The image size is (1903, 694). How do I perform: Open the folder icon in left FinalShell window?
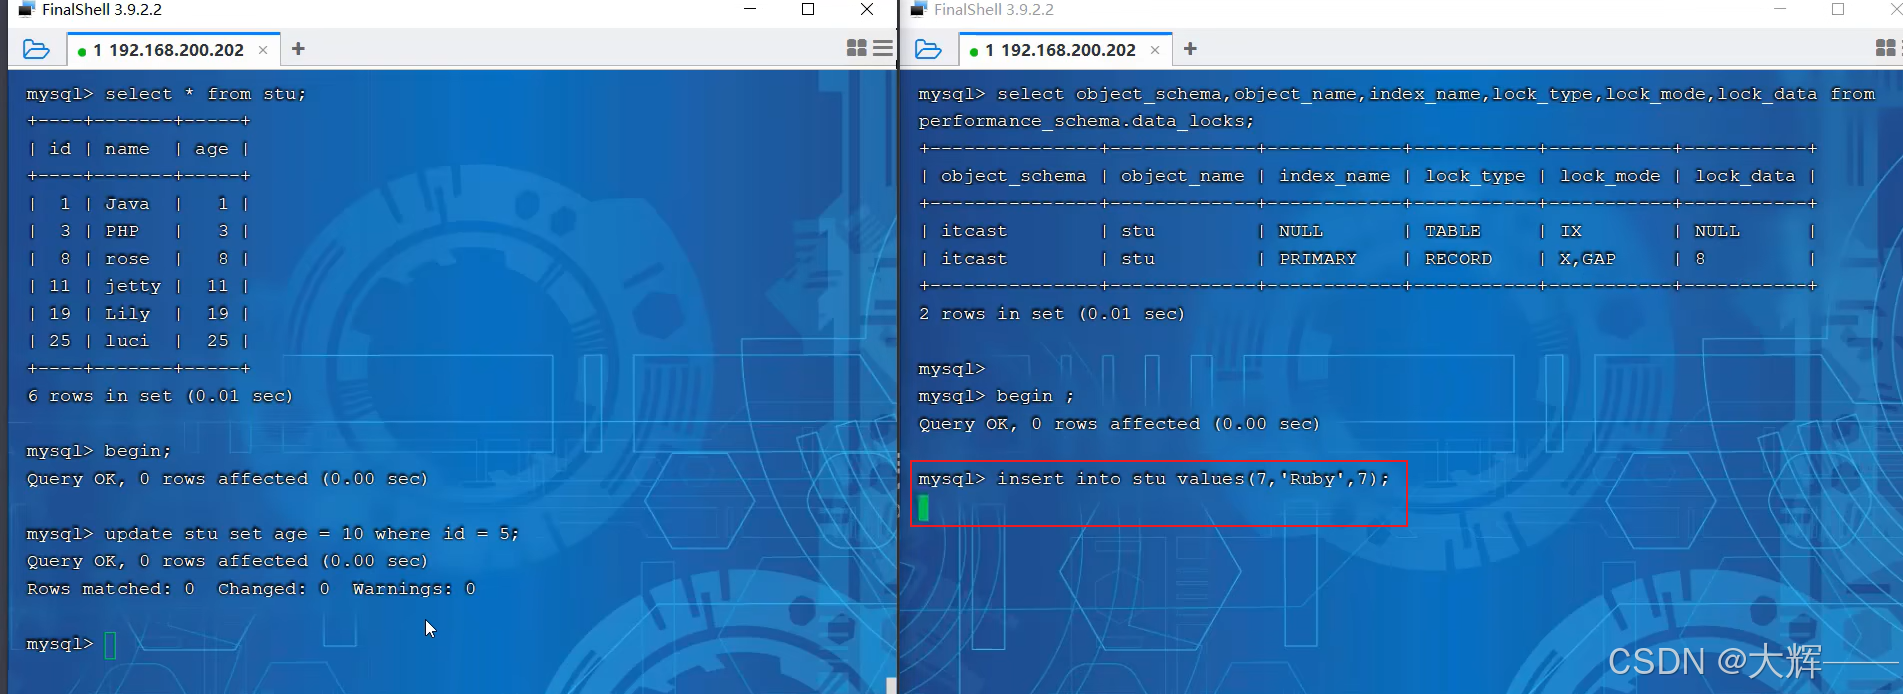36,49
